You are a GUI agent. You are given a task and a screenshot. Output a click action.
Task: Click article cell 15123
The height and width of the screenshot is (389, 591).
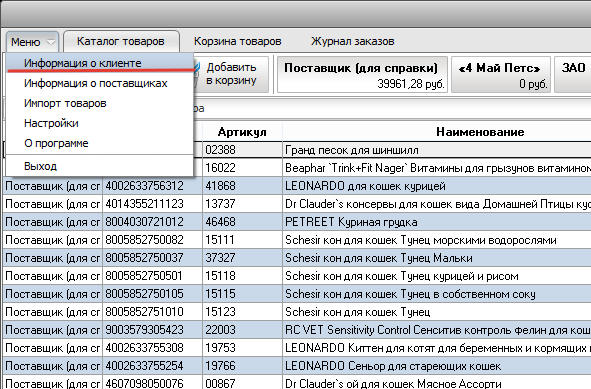click(x=242, y=312)
